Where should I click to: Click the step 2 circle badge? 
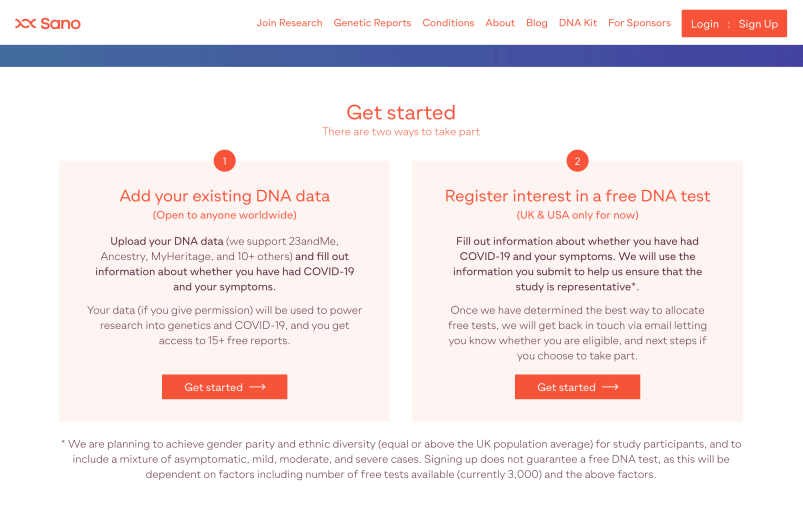coord(577,161)
